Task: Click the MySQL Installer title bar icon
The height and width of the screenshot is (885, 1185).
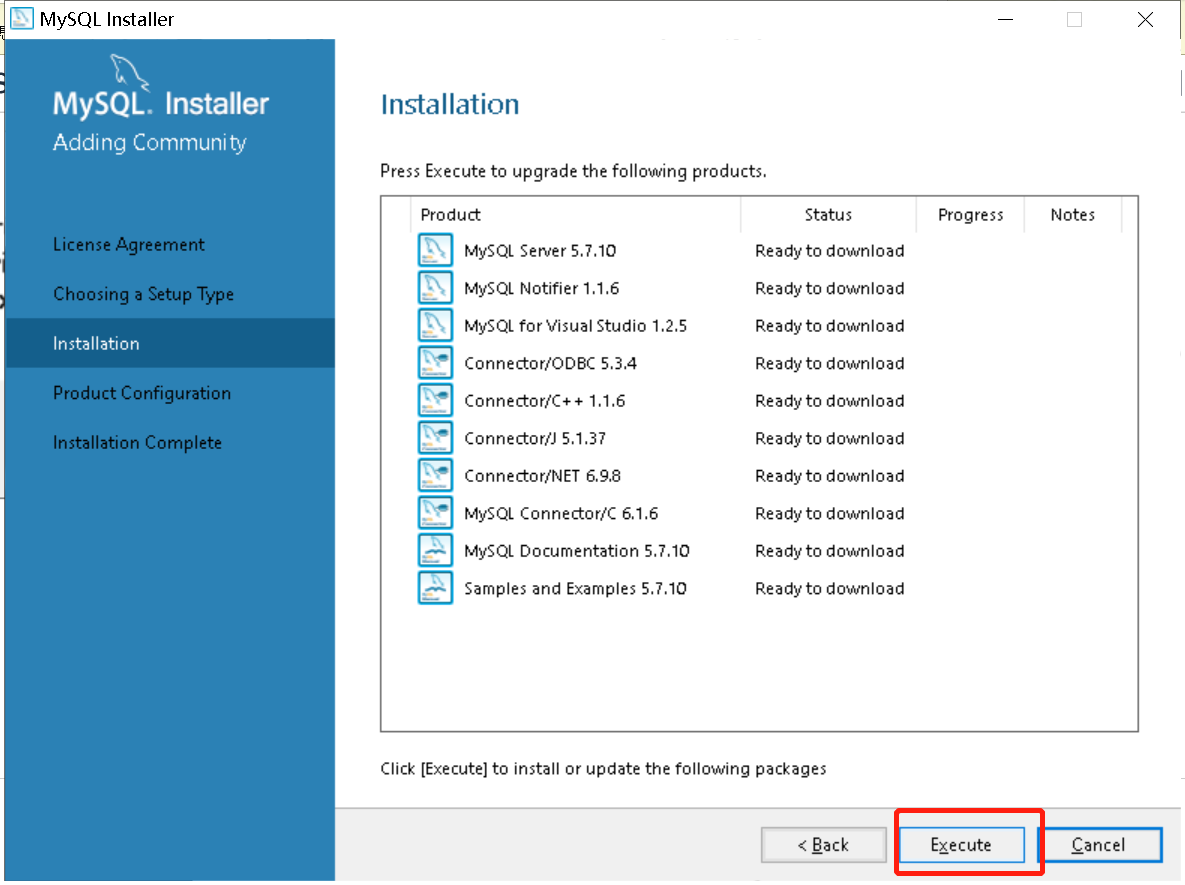Action: pos(21,19)
